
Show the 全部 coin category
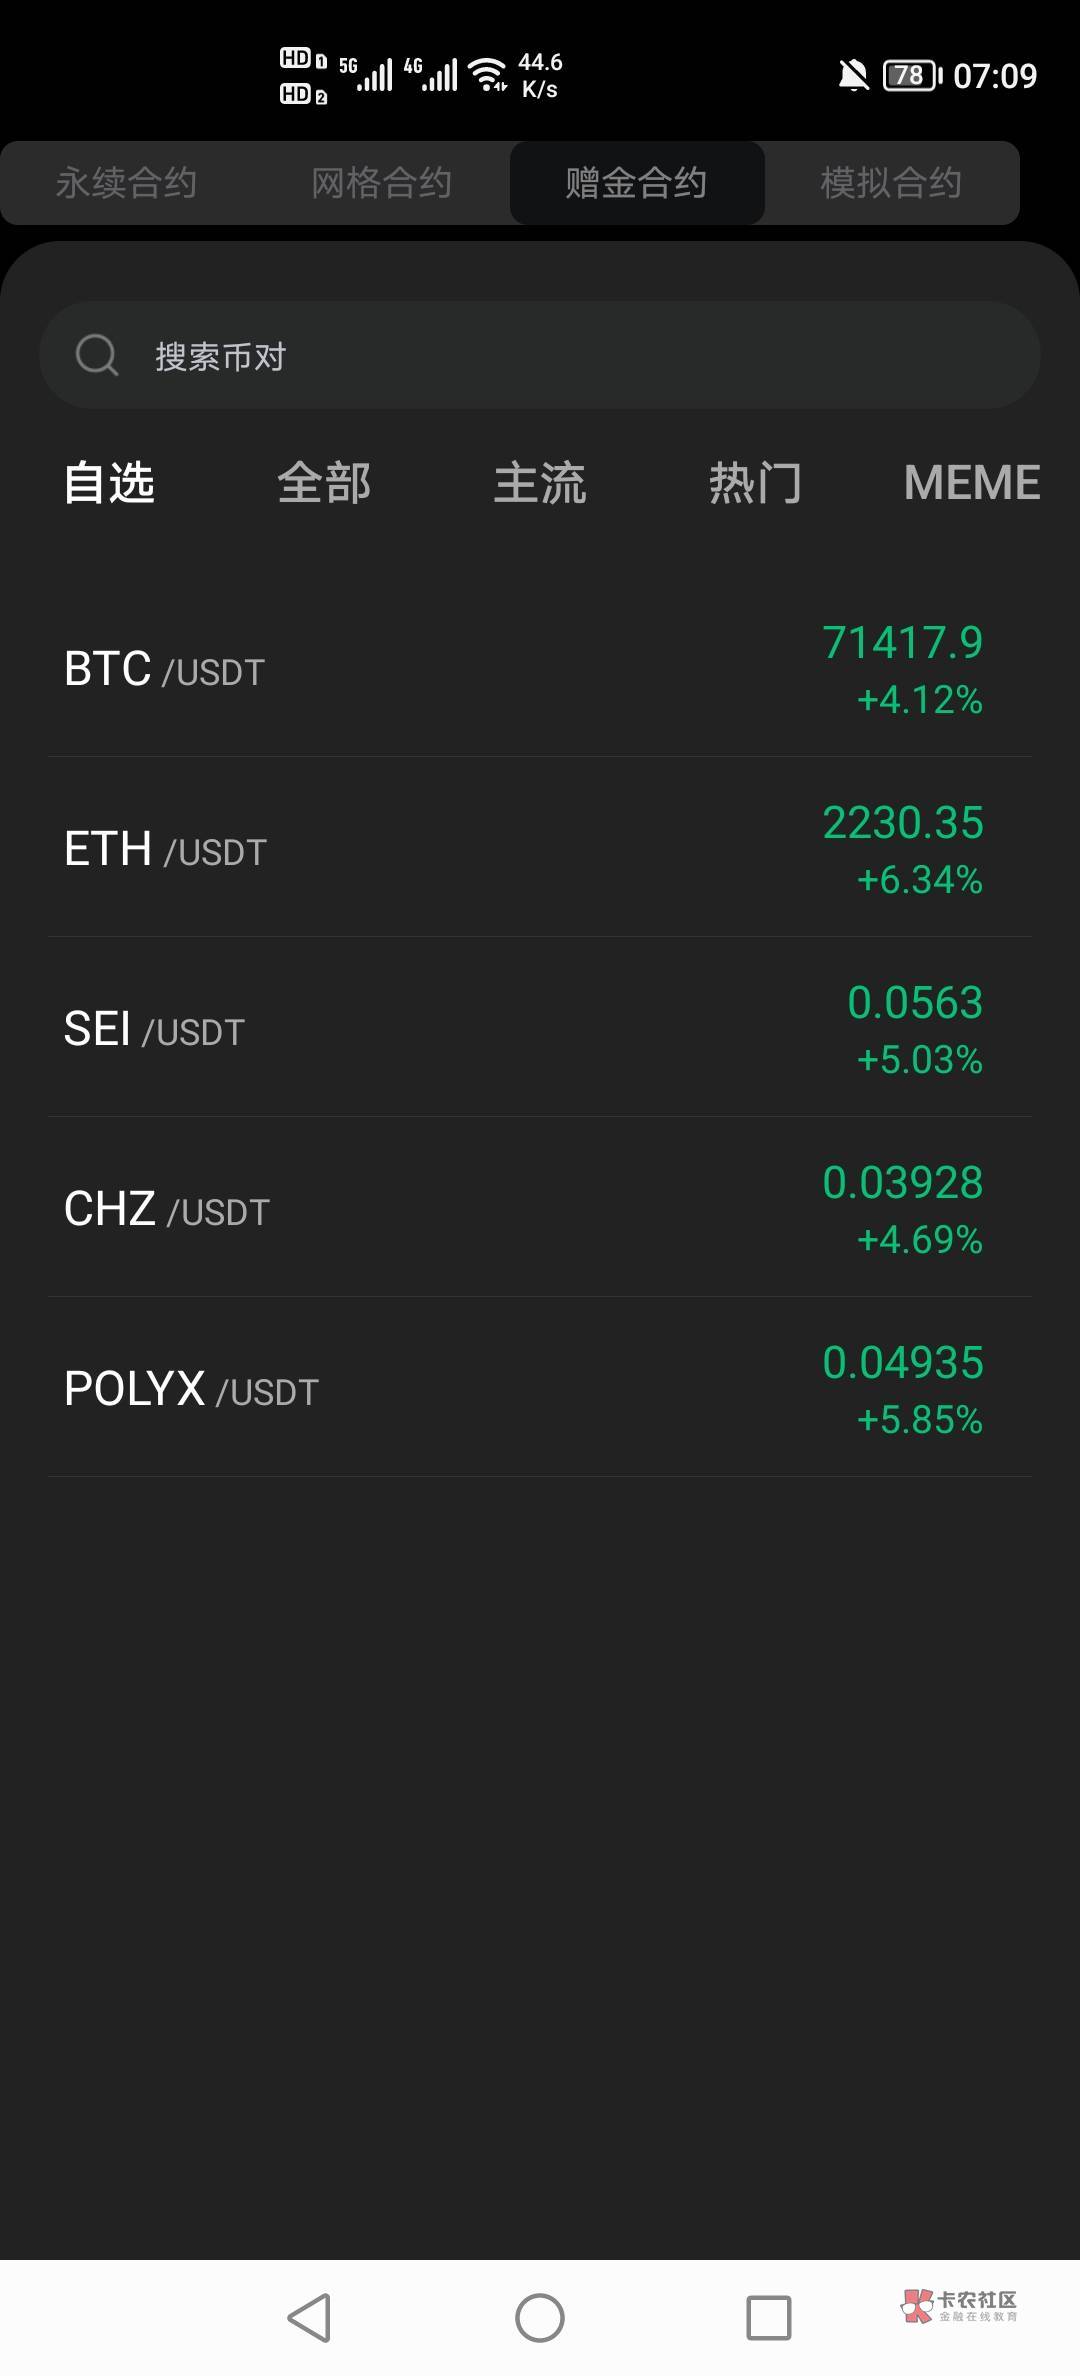[324, 483]
